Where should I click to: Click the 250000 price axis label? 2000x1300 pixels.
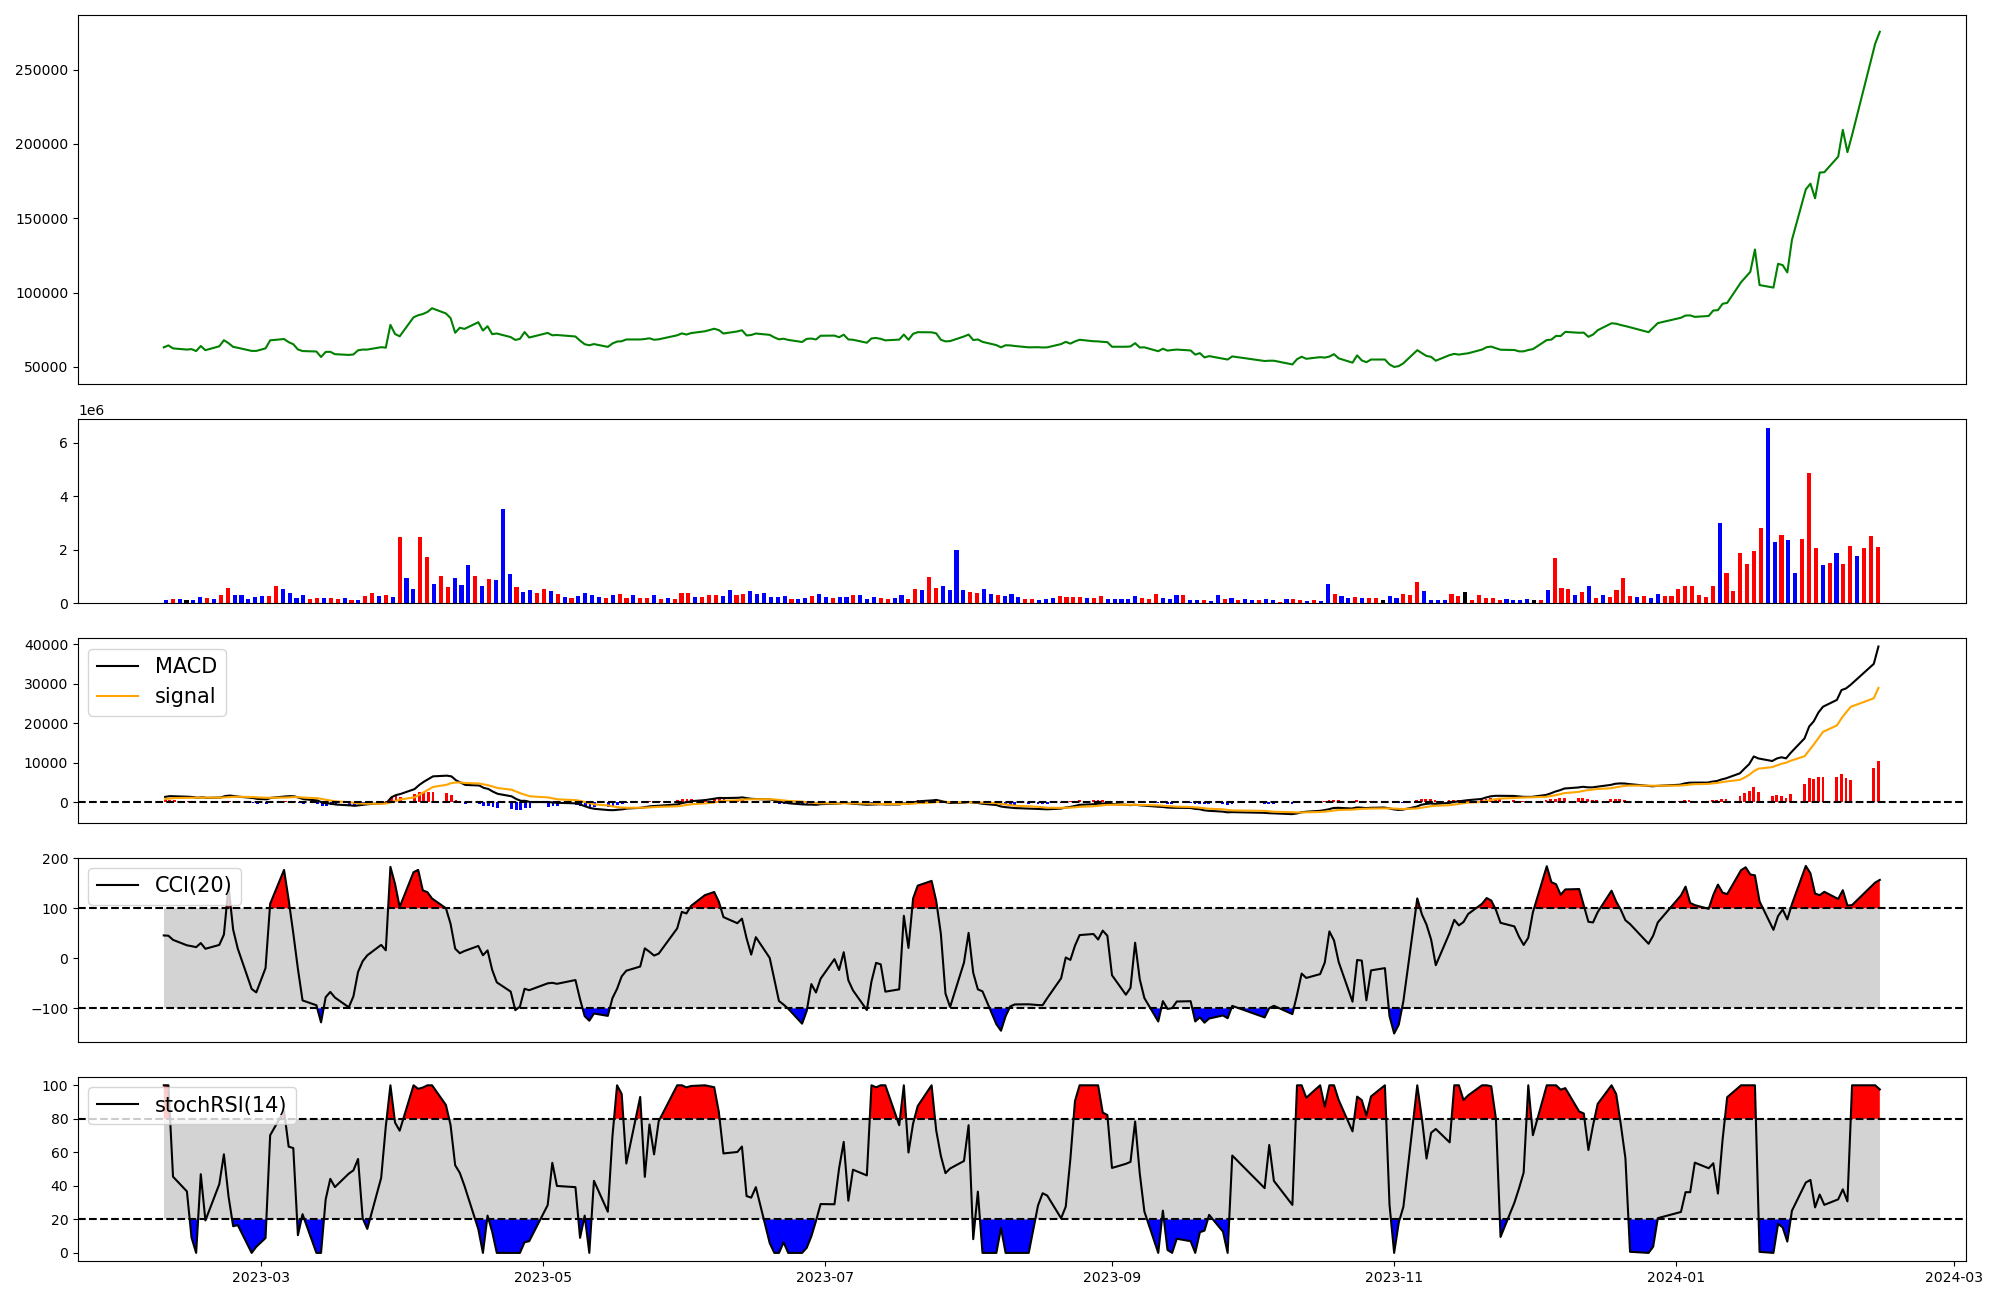41,70
